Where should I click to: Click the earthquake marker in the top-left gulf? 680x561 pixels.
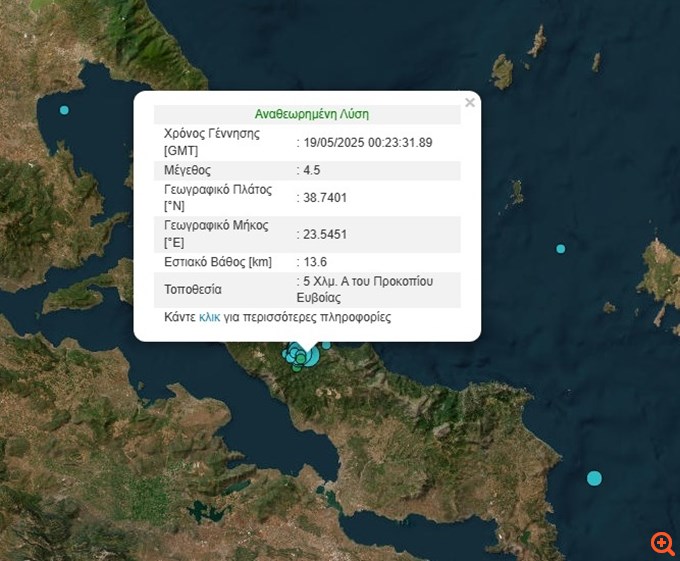point(65,110)
